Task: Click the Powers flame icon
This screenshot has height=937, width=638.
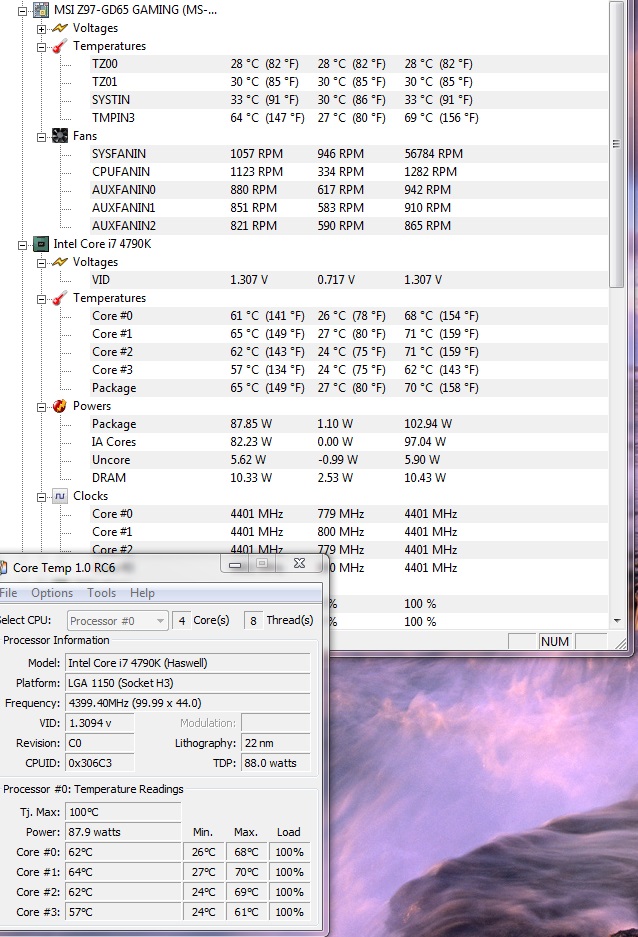Action: [60, 406]
